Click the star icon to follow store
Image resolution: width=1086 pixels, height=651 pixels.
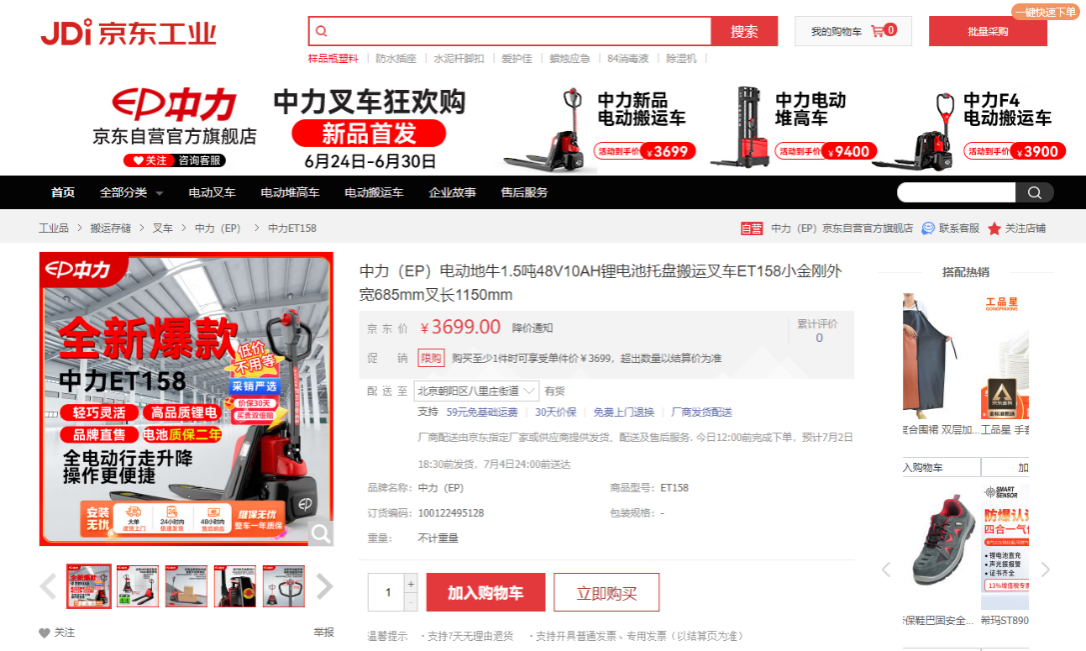(994, 229)
